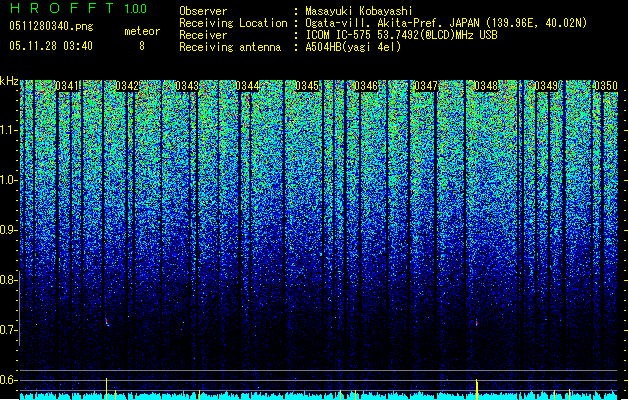629x400 pixels.
Task: Select the Ogata-vill. Akita-Pref. JAPAN location text
Action: pos(446,23)
